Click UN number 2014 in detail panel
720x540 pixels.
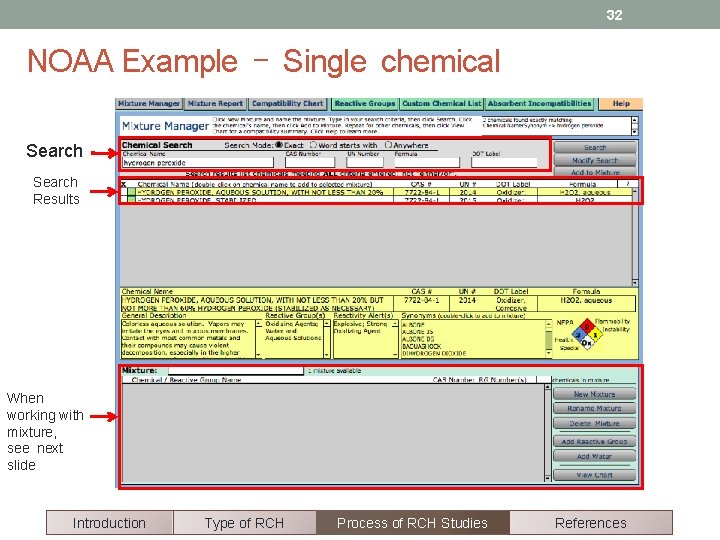467,300
